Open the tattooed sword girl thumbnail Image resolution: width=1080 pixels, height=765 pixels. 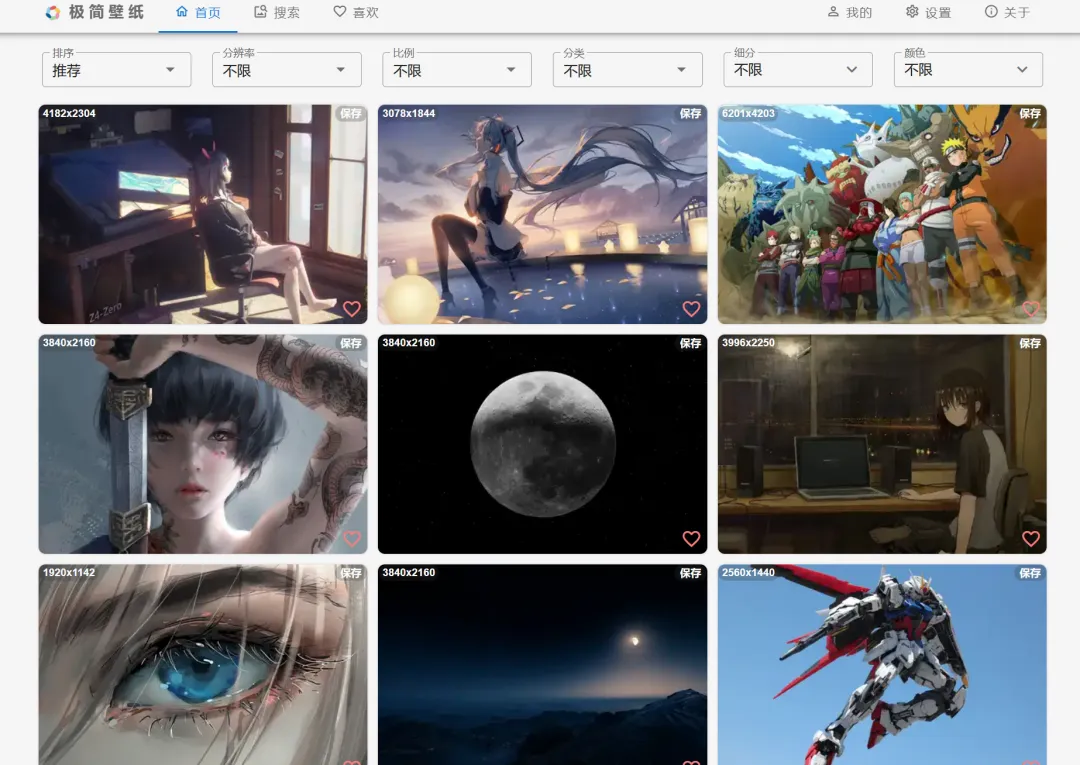pyautogui.click(x=203, y=444)
